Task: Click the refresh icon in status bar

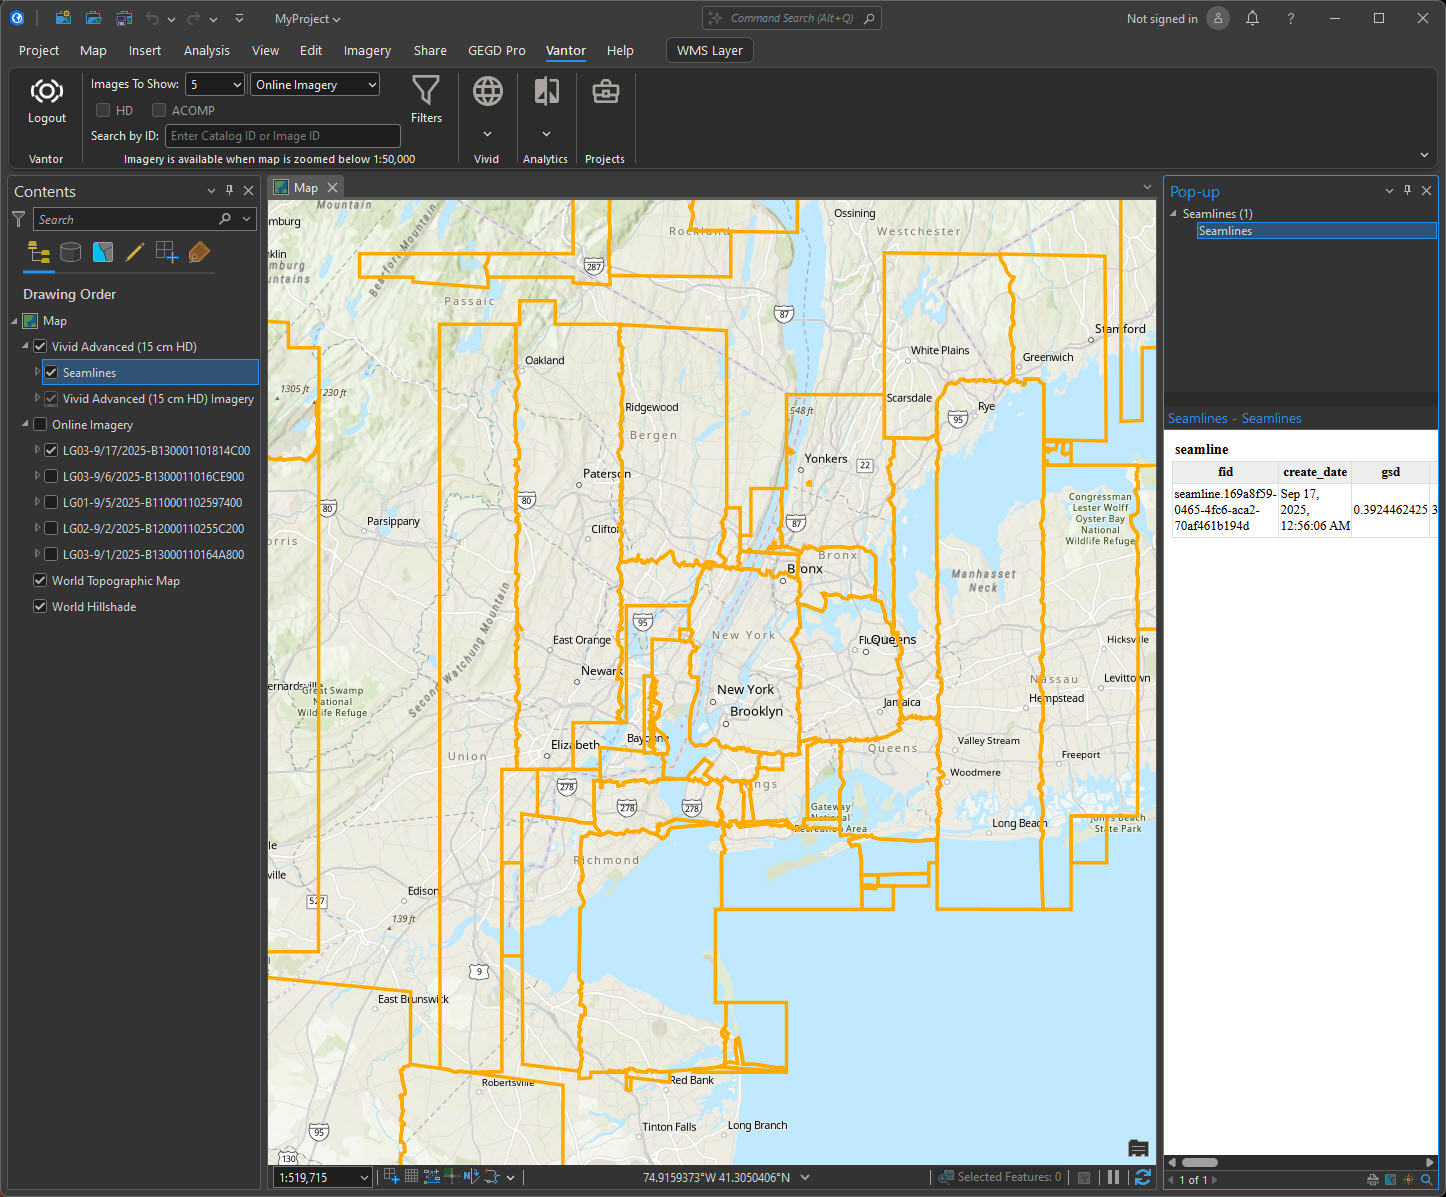Action: (x=1143, y=1177)
